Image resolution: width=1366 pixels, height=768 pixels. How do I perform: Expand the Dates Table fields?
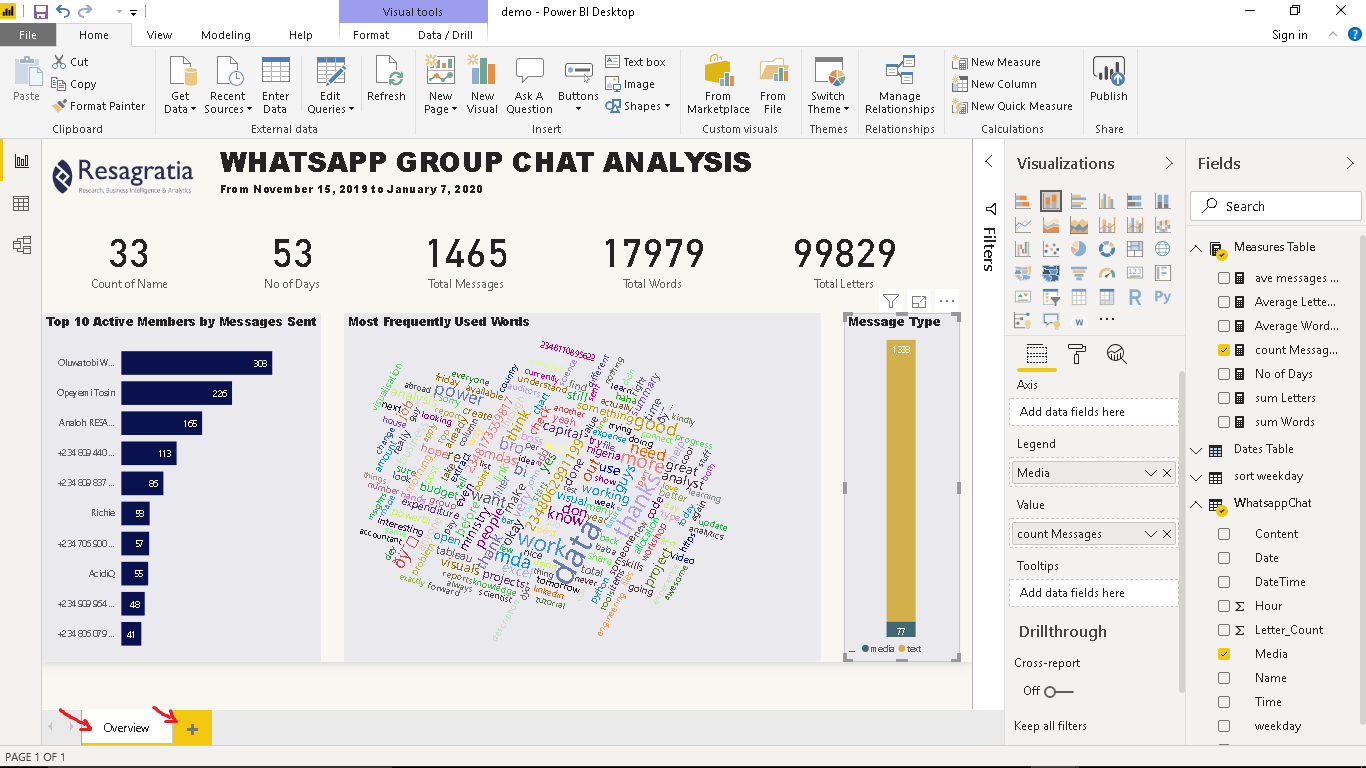coord(1196,449)
